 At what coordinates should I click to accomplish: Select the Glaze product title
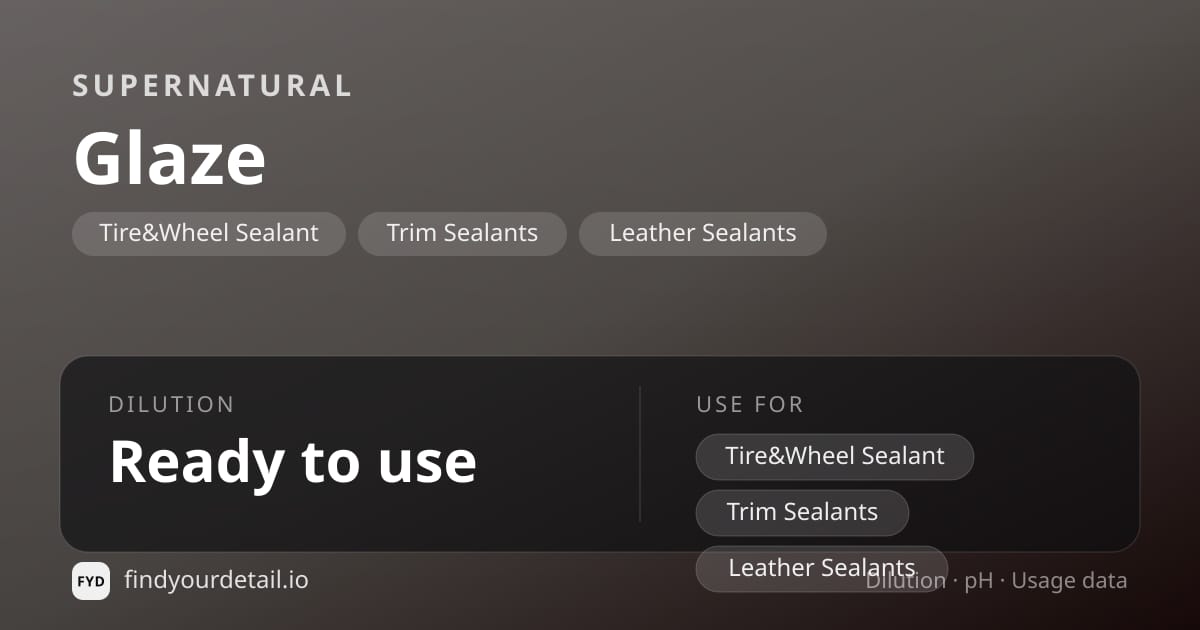pos(170,159)
